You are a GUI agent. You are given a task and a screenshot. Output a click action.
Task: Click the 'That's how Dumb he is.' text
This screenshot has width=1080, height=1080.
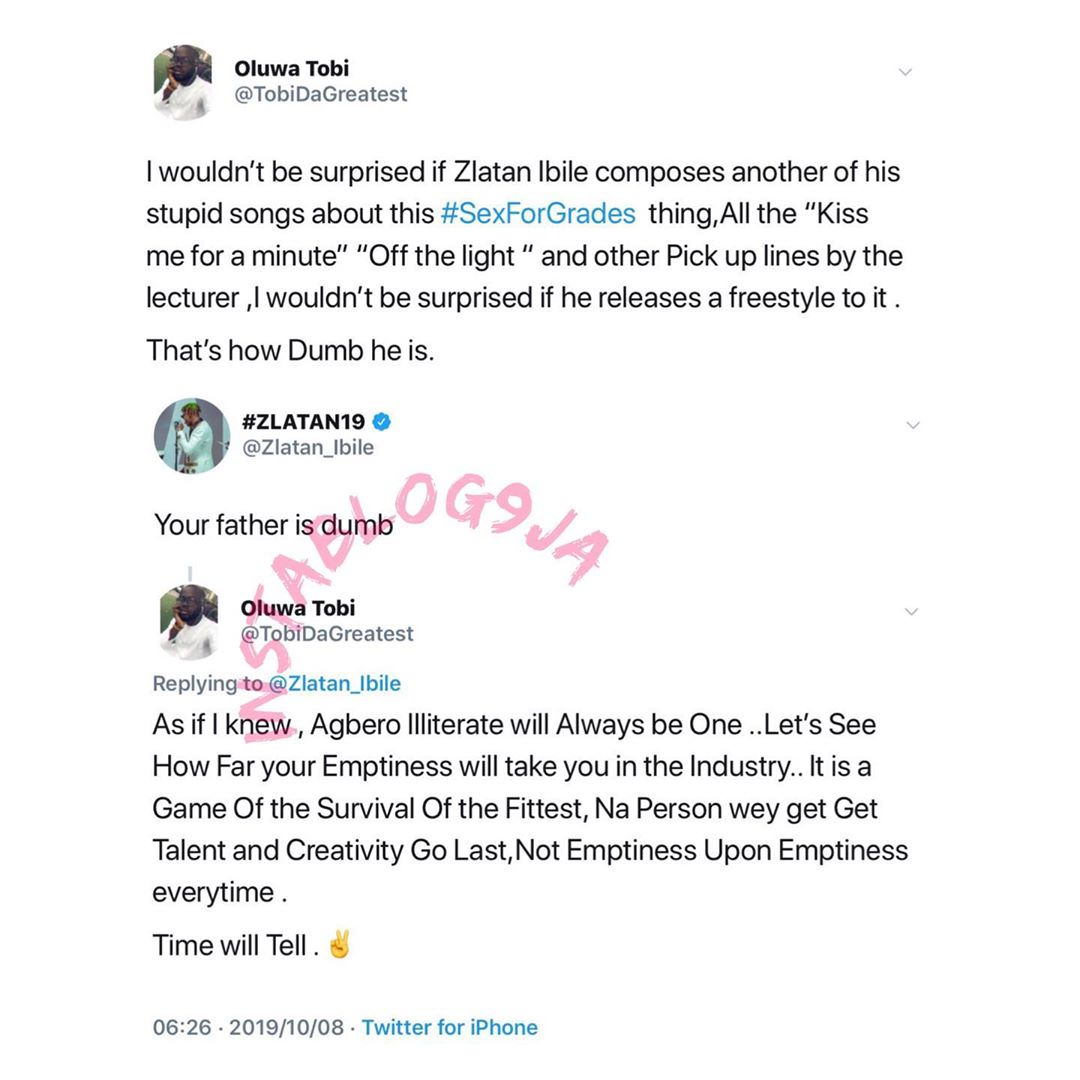290,350
